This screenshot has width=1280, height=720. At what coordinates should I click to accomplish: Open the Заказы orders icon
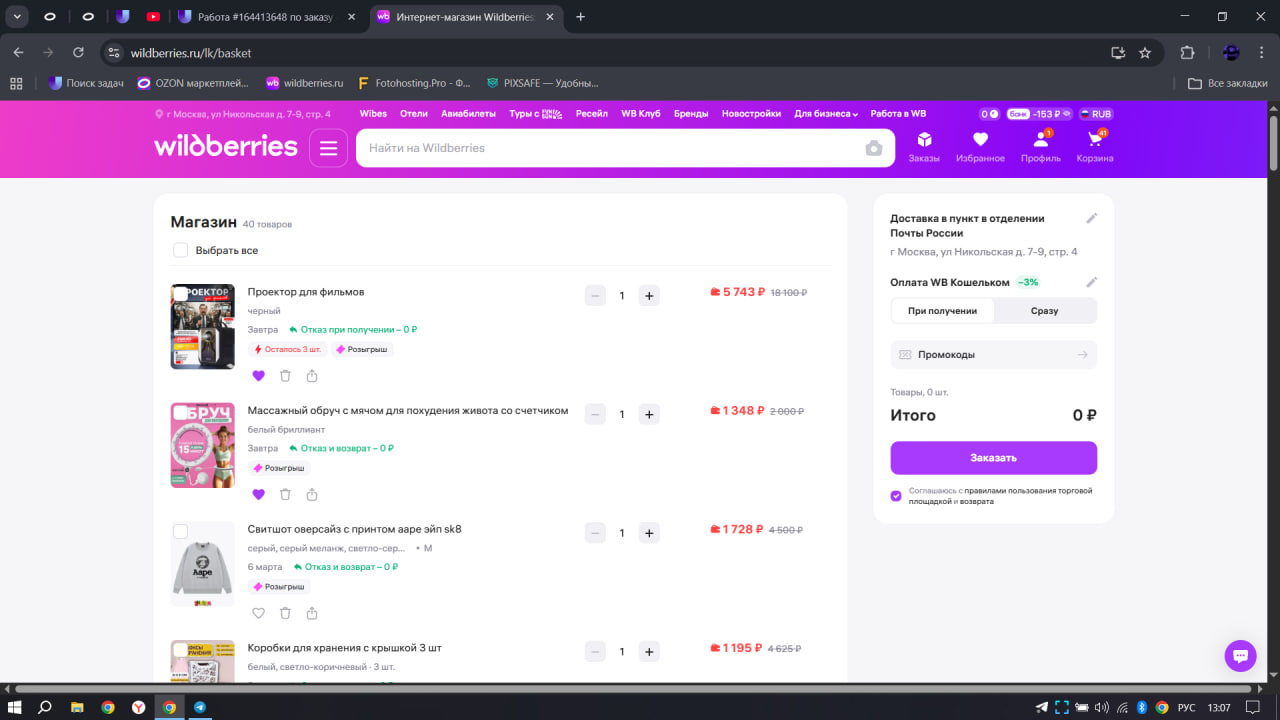click(x=924, y=147)
